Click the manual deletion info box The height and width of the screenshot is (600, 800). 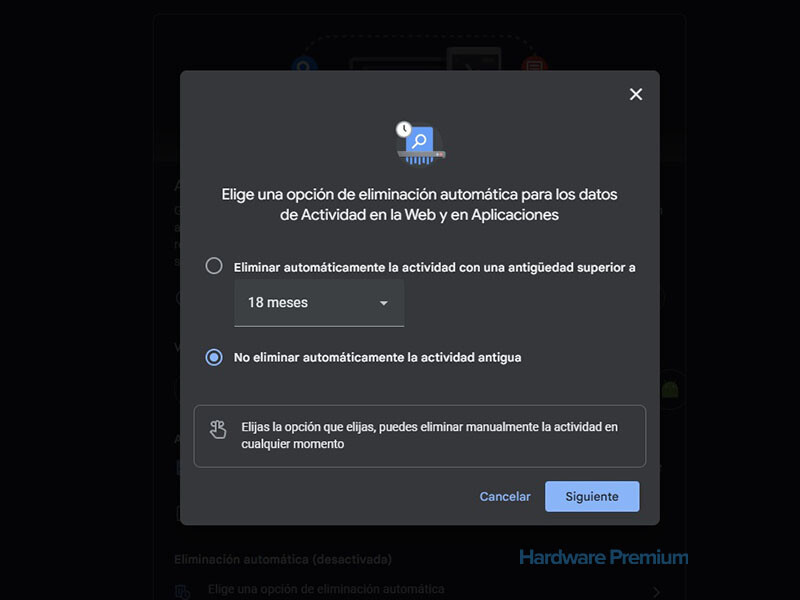coord(419,436)
